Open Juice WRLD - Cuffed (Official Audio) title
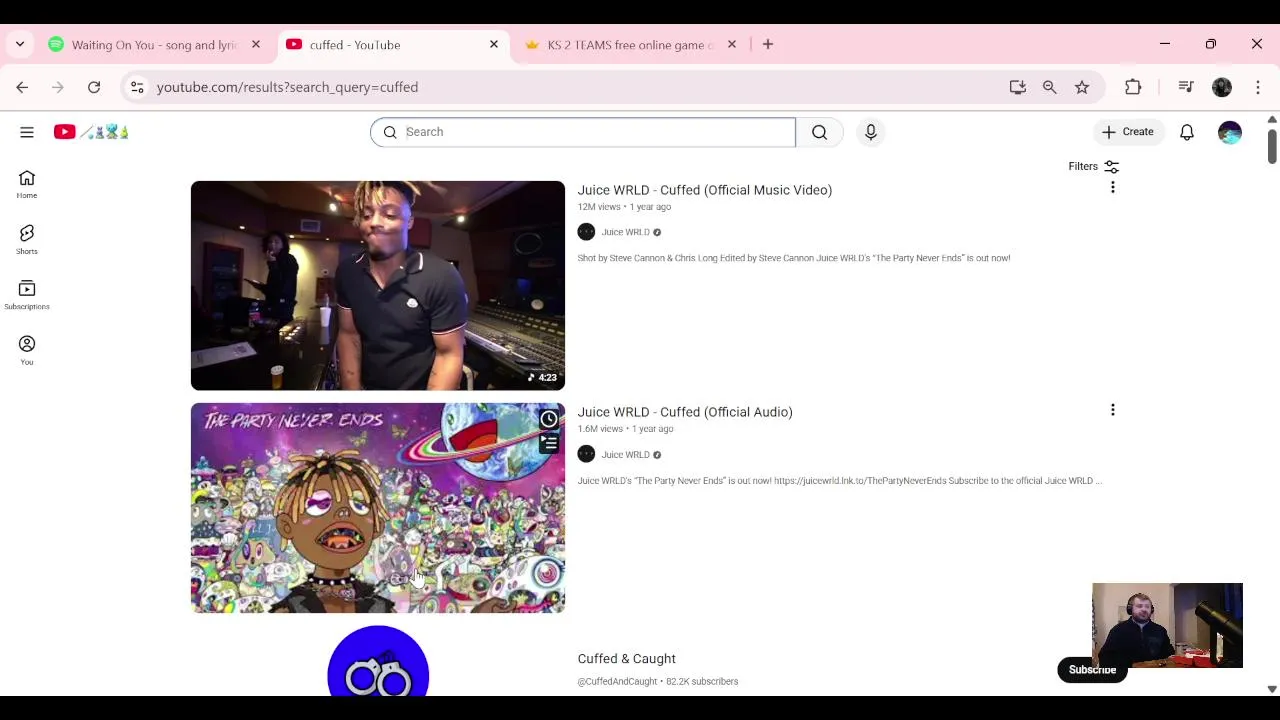Viewport: 1280px width, 720px height. coord(684,412)
